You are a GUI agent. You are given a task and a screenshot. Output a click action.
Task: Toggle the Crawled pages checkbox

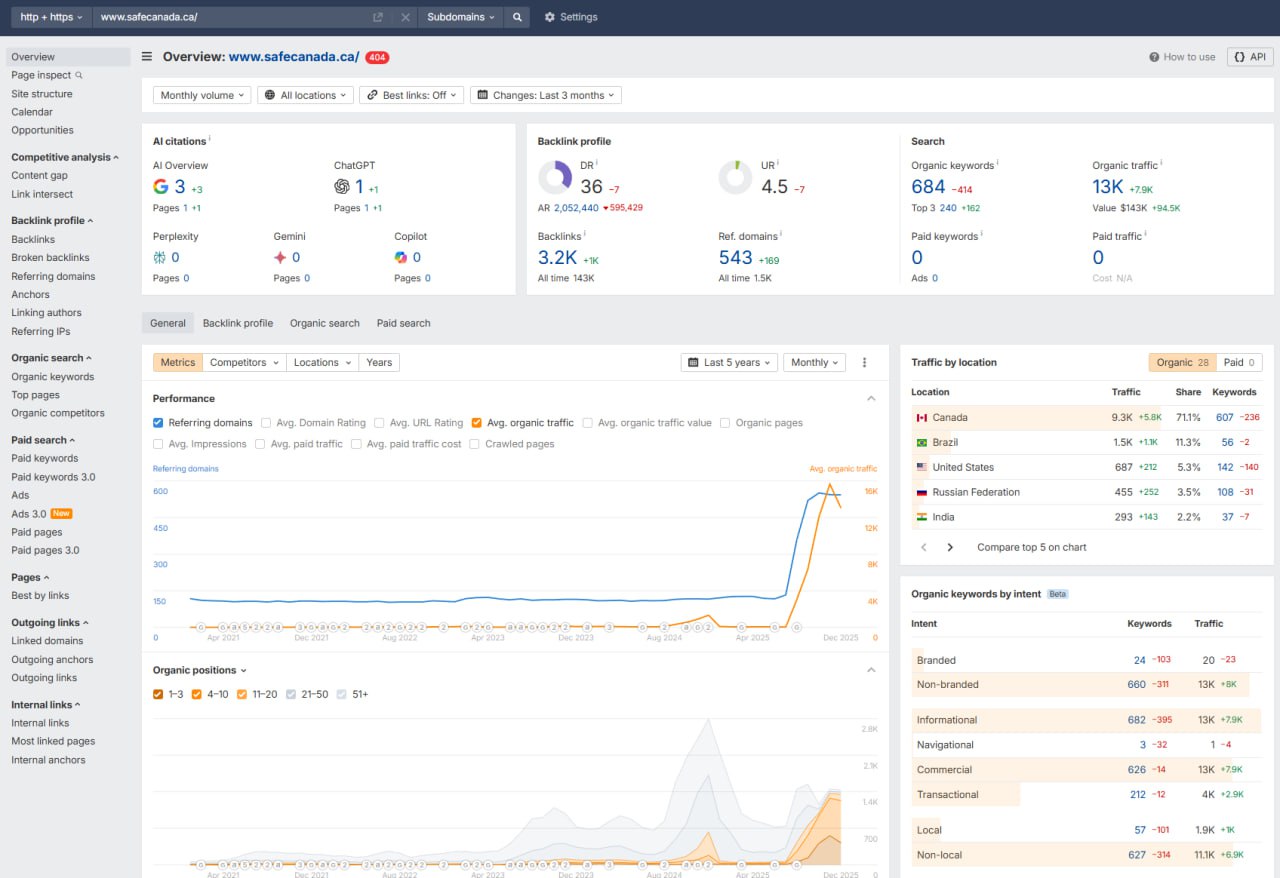[475, 444]
